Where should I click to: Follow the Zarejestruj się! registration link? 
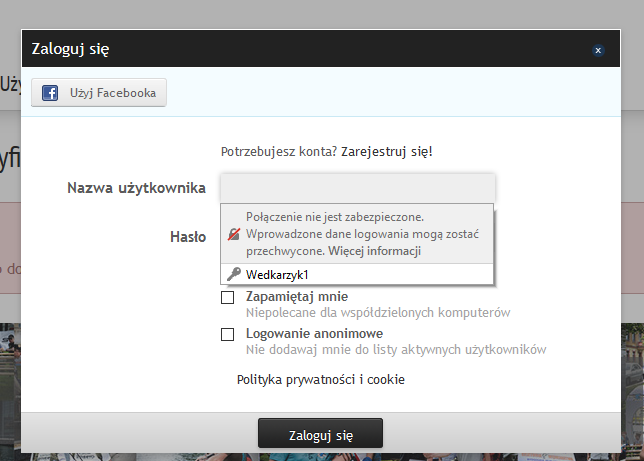tap(387, 152)
